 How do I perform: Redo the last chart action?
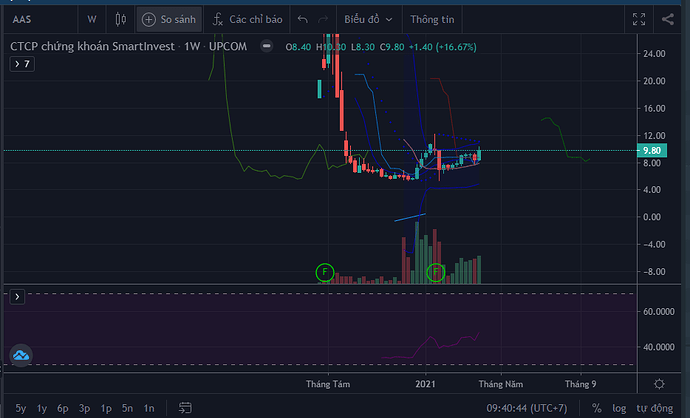click(323, 19)
